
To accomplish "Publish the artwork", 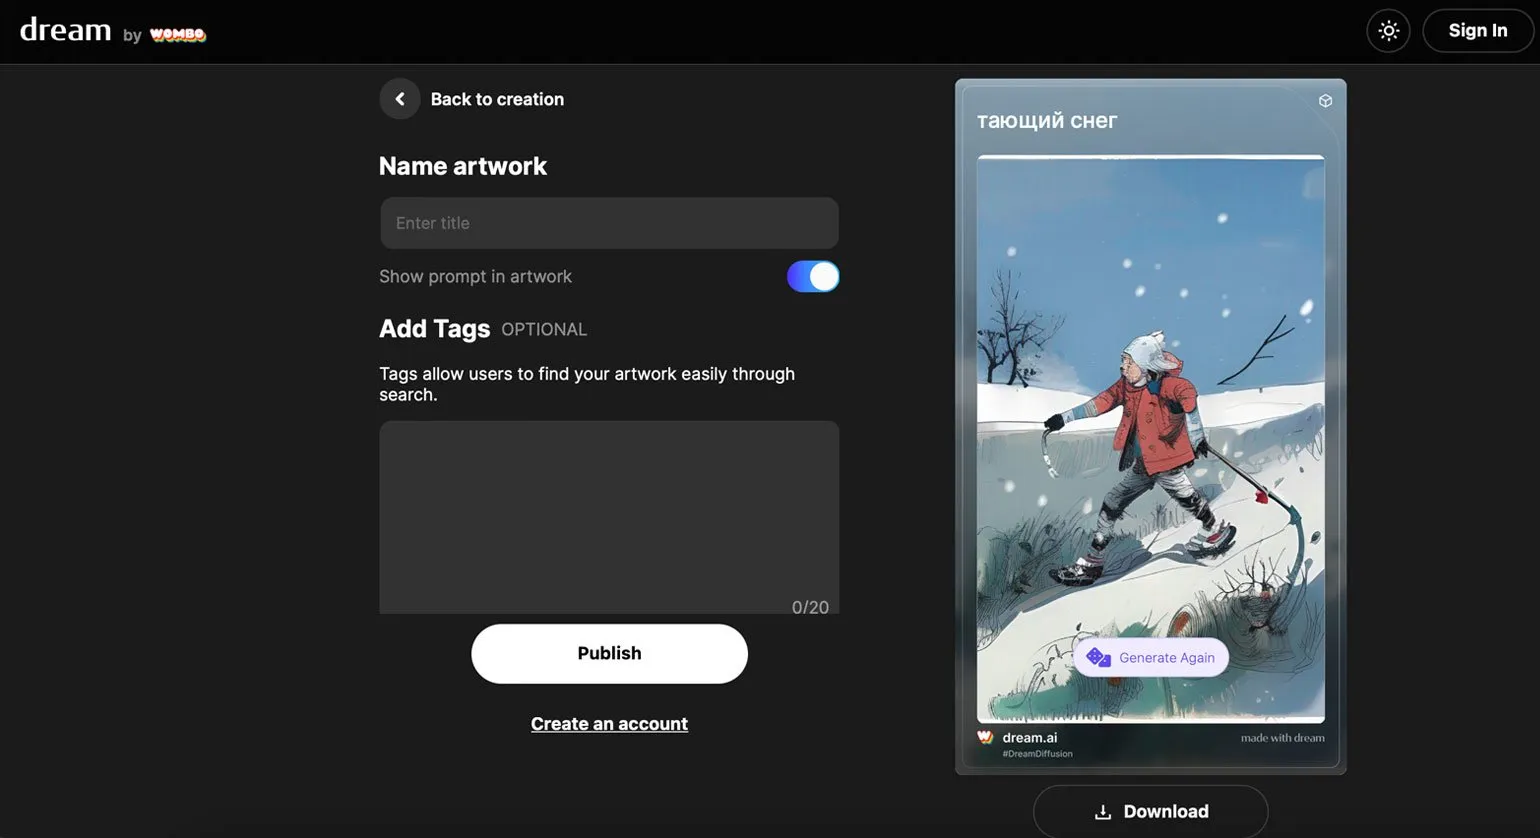I will [x=609, y=654].
